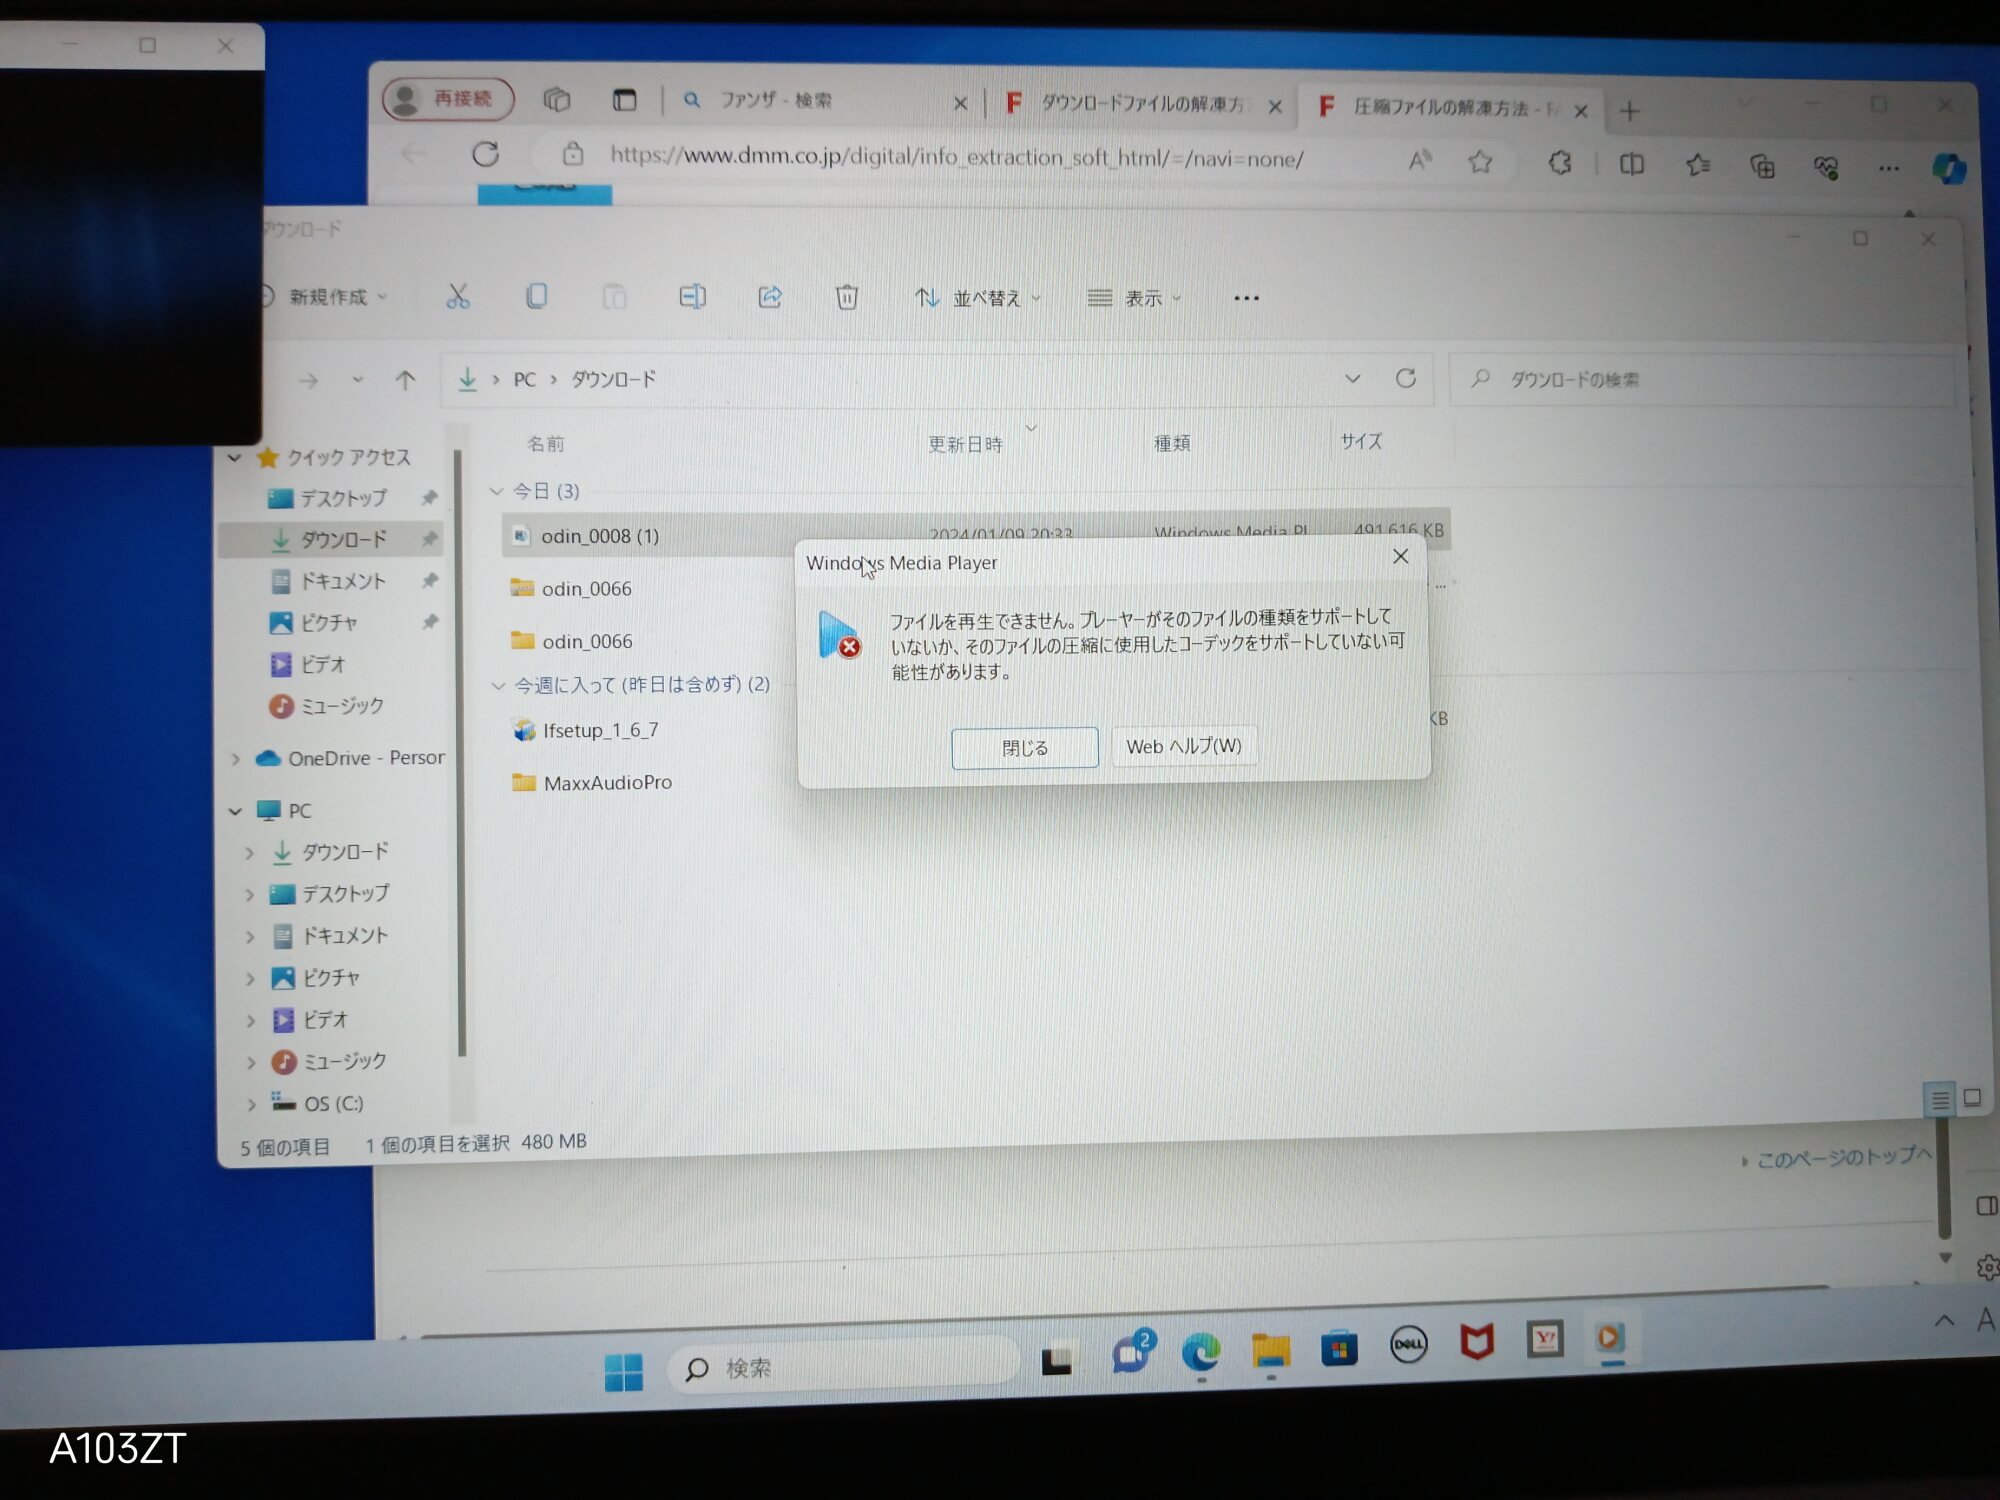The width and height of the screenshot is (2000, 1500).
Task: Open Edge browser essentials heart icon
Action: point(1826,167)
